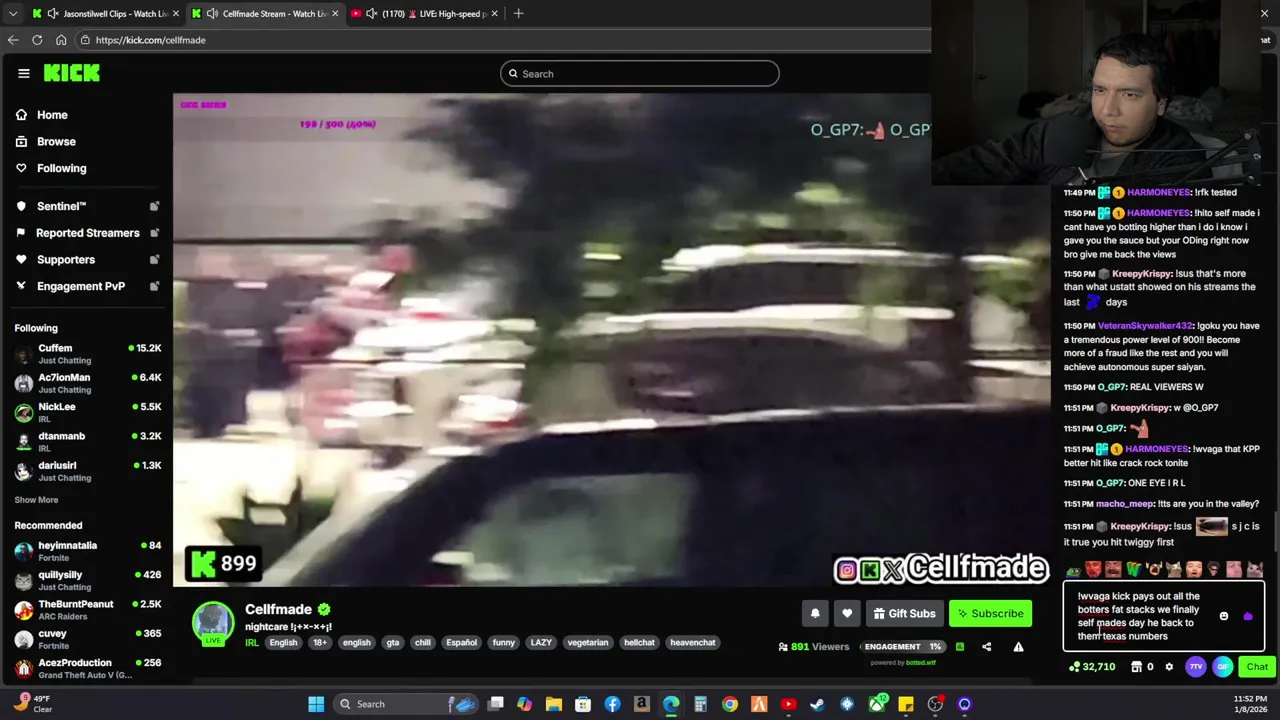Open the 7TV emote button
The height and width of the screenshot is (720, 1280).
point(1196,667)
